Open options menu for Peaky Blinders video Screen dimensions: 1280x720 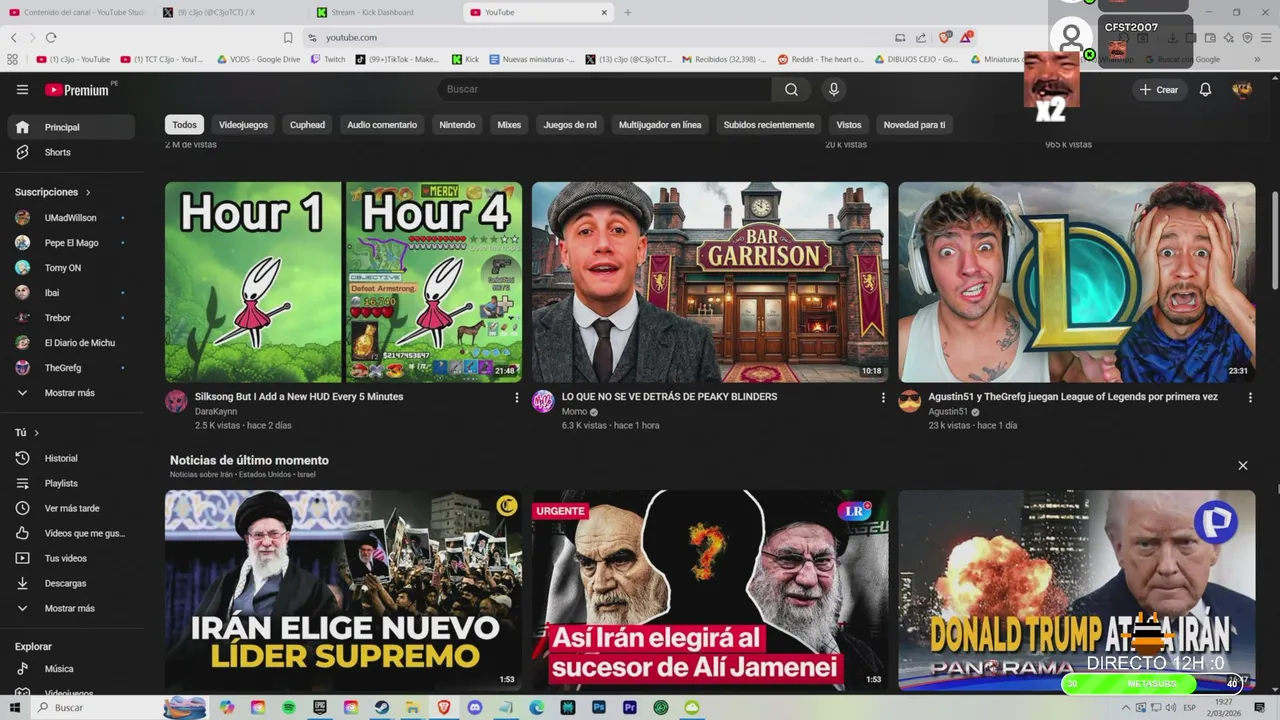click(883, 398)
